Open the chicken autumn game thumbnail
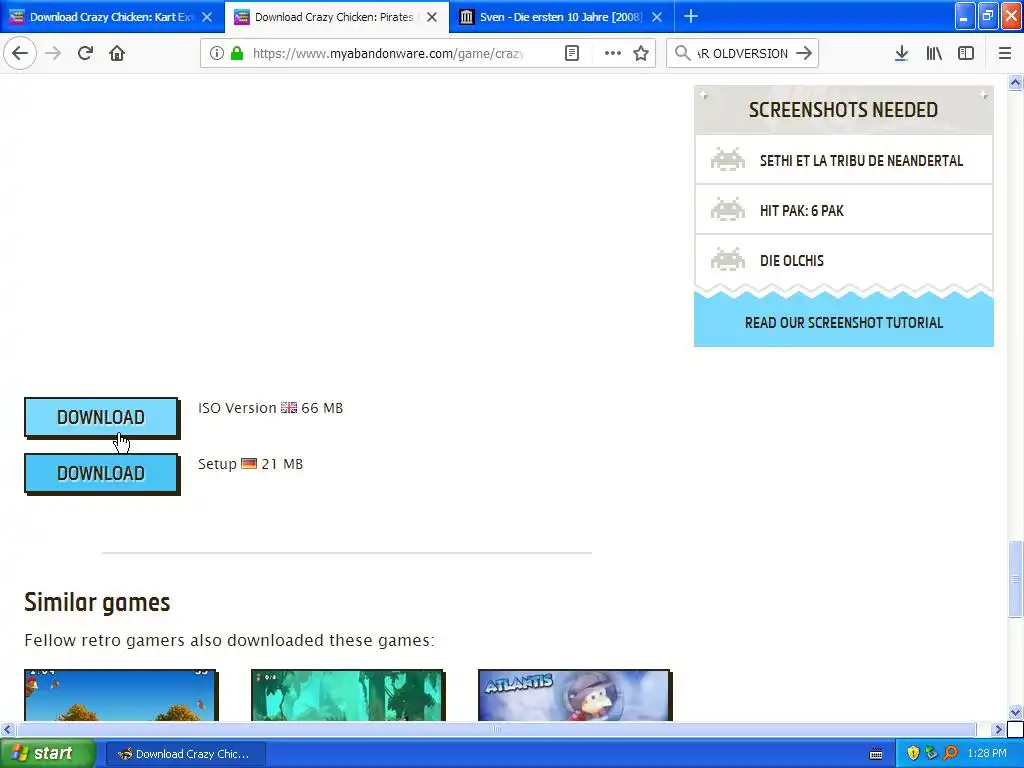This screenshot has height=768, width=1024. point(120,695)
